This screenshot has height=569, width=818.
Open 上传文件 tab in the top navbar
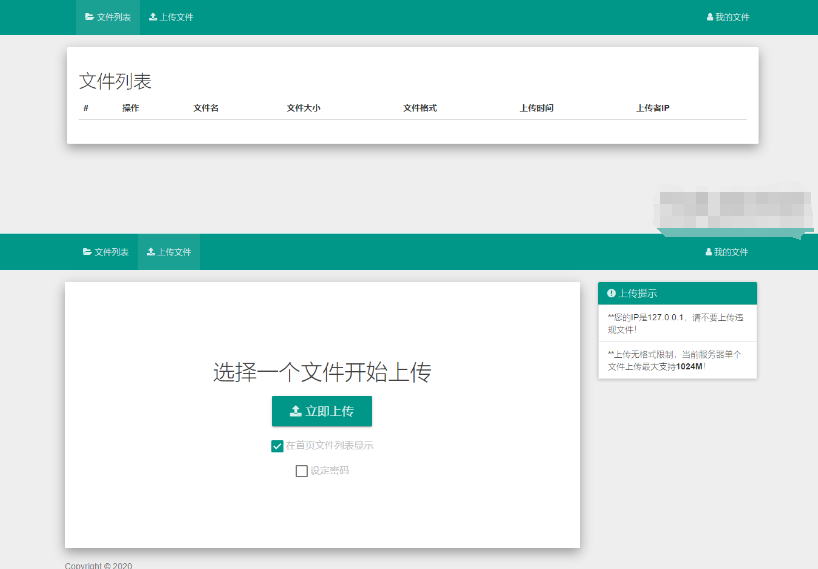(x=171, y=17)
